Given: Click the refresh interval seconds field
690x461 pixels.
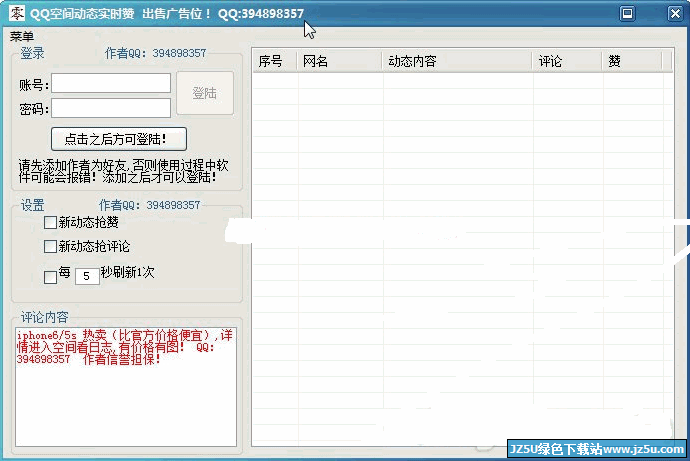Looking at the screenshot, I should tap(87, 276).
